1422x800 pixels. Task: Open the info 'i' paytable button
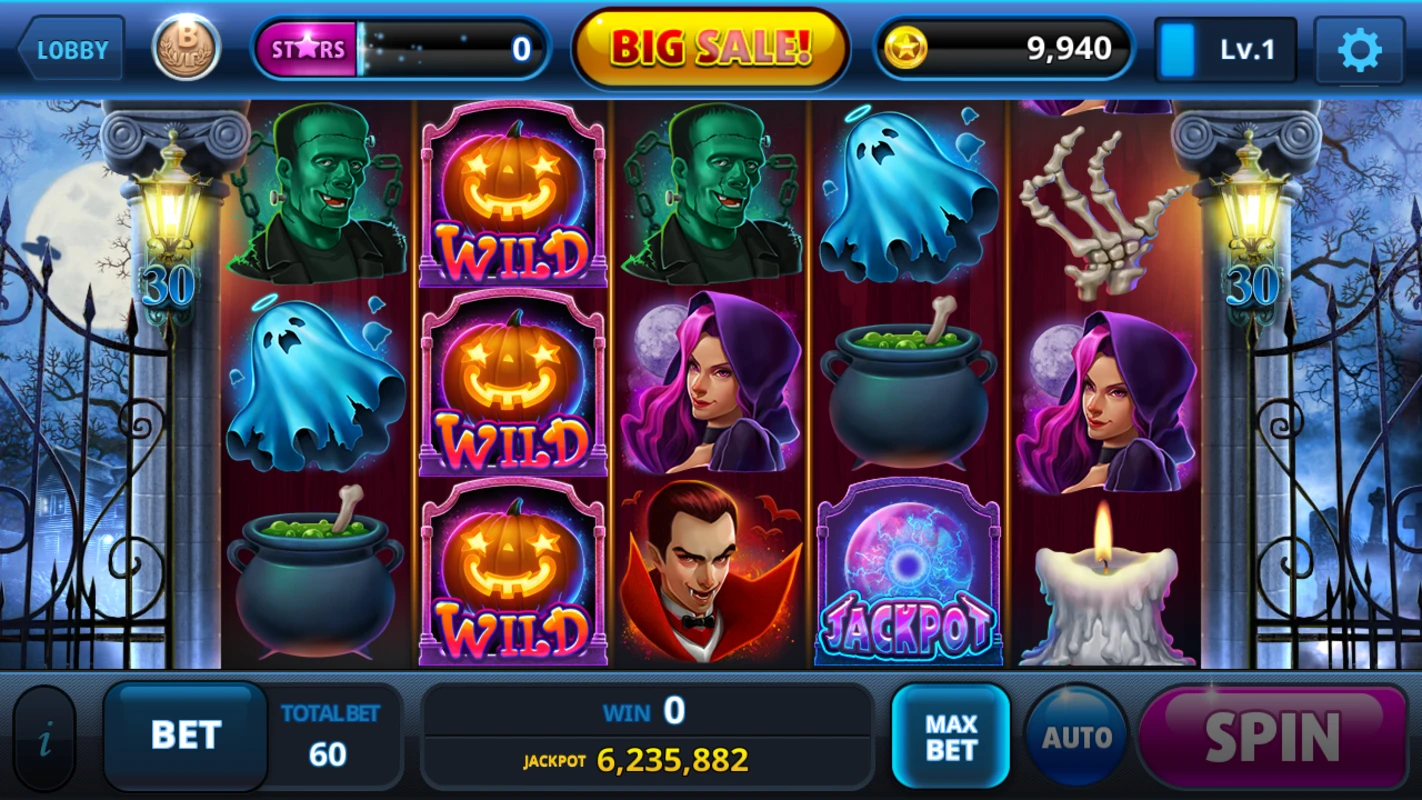pyautogui.click(x=45, y=740)
